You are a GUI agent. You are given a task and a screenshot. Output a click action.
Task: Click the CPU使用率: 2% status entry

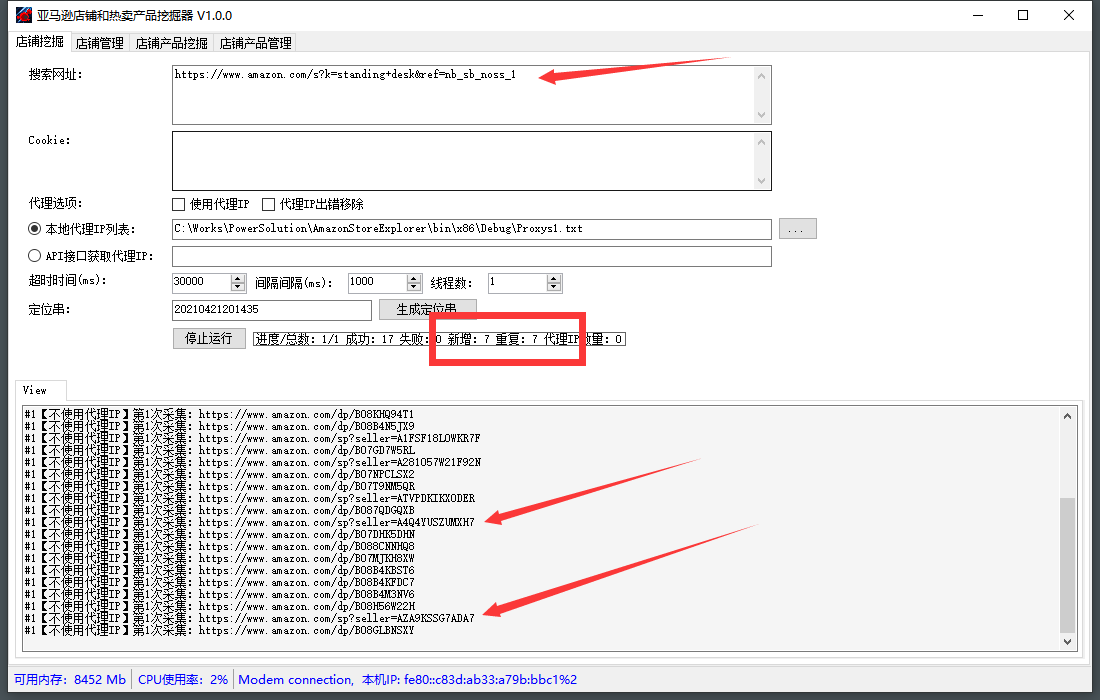coord(182,680)
